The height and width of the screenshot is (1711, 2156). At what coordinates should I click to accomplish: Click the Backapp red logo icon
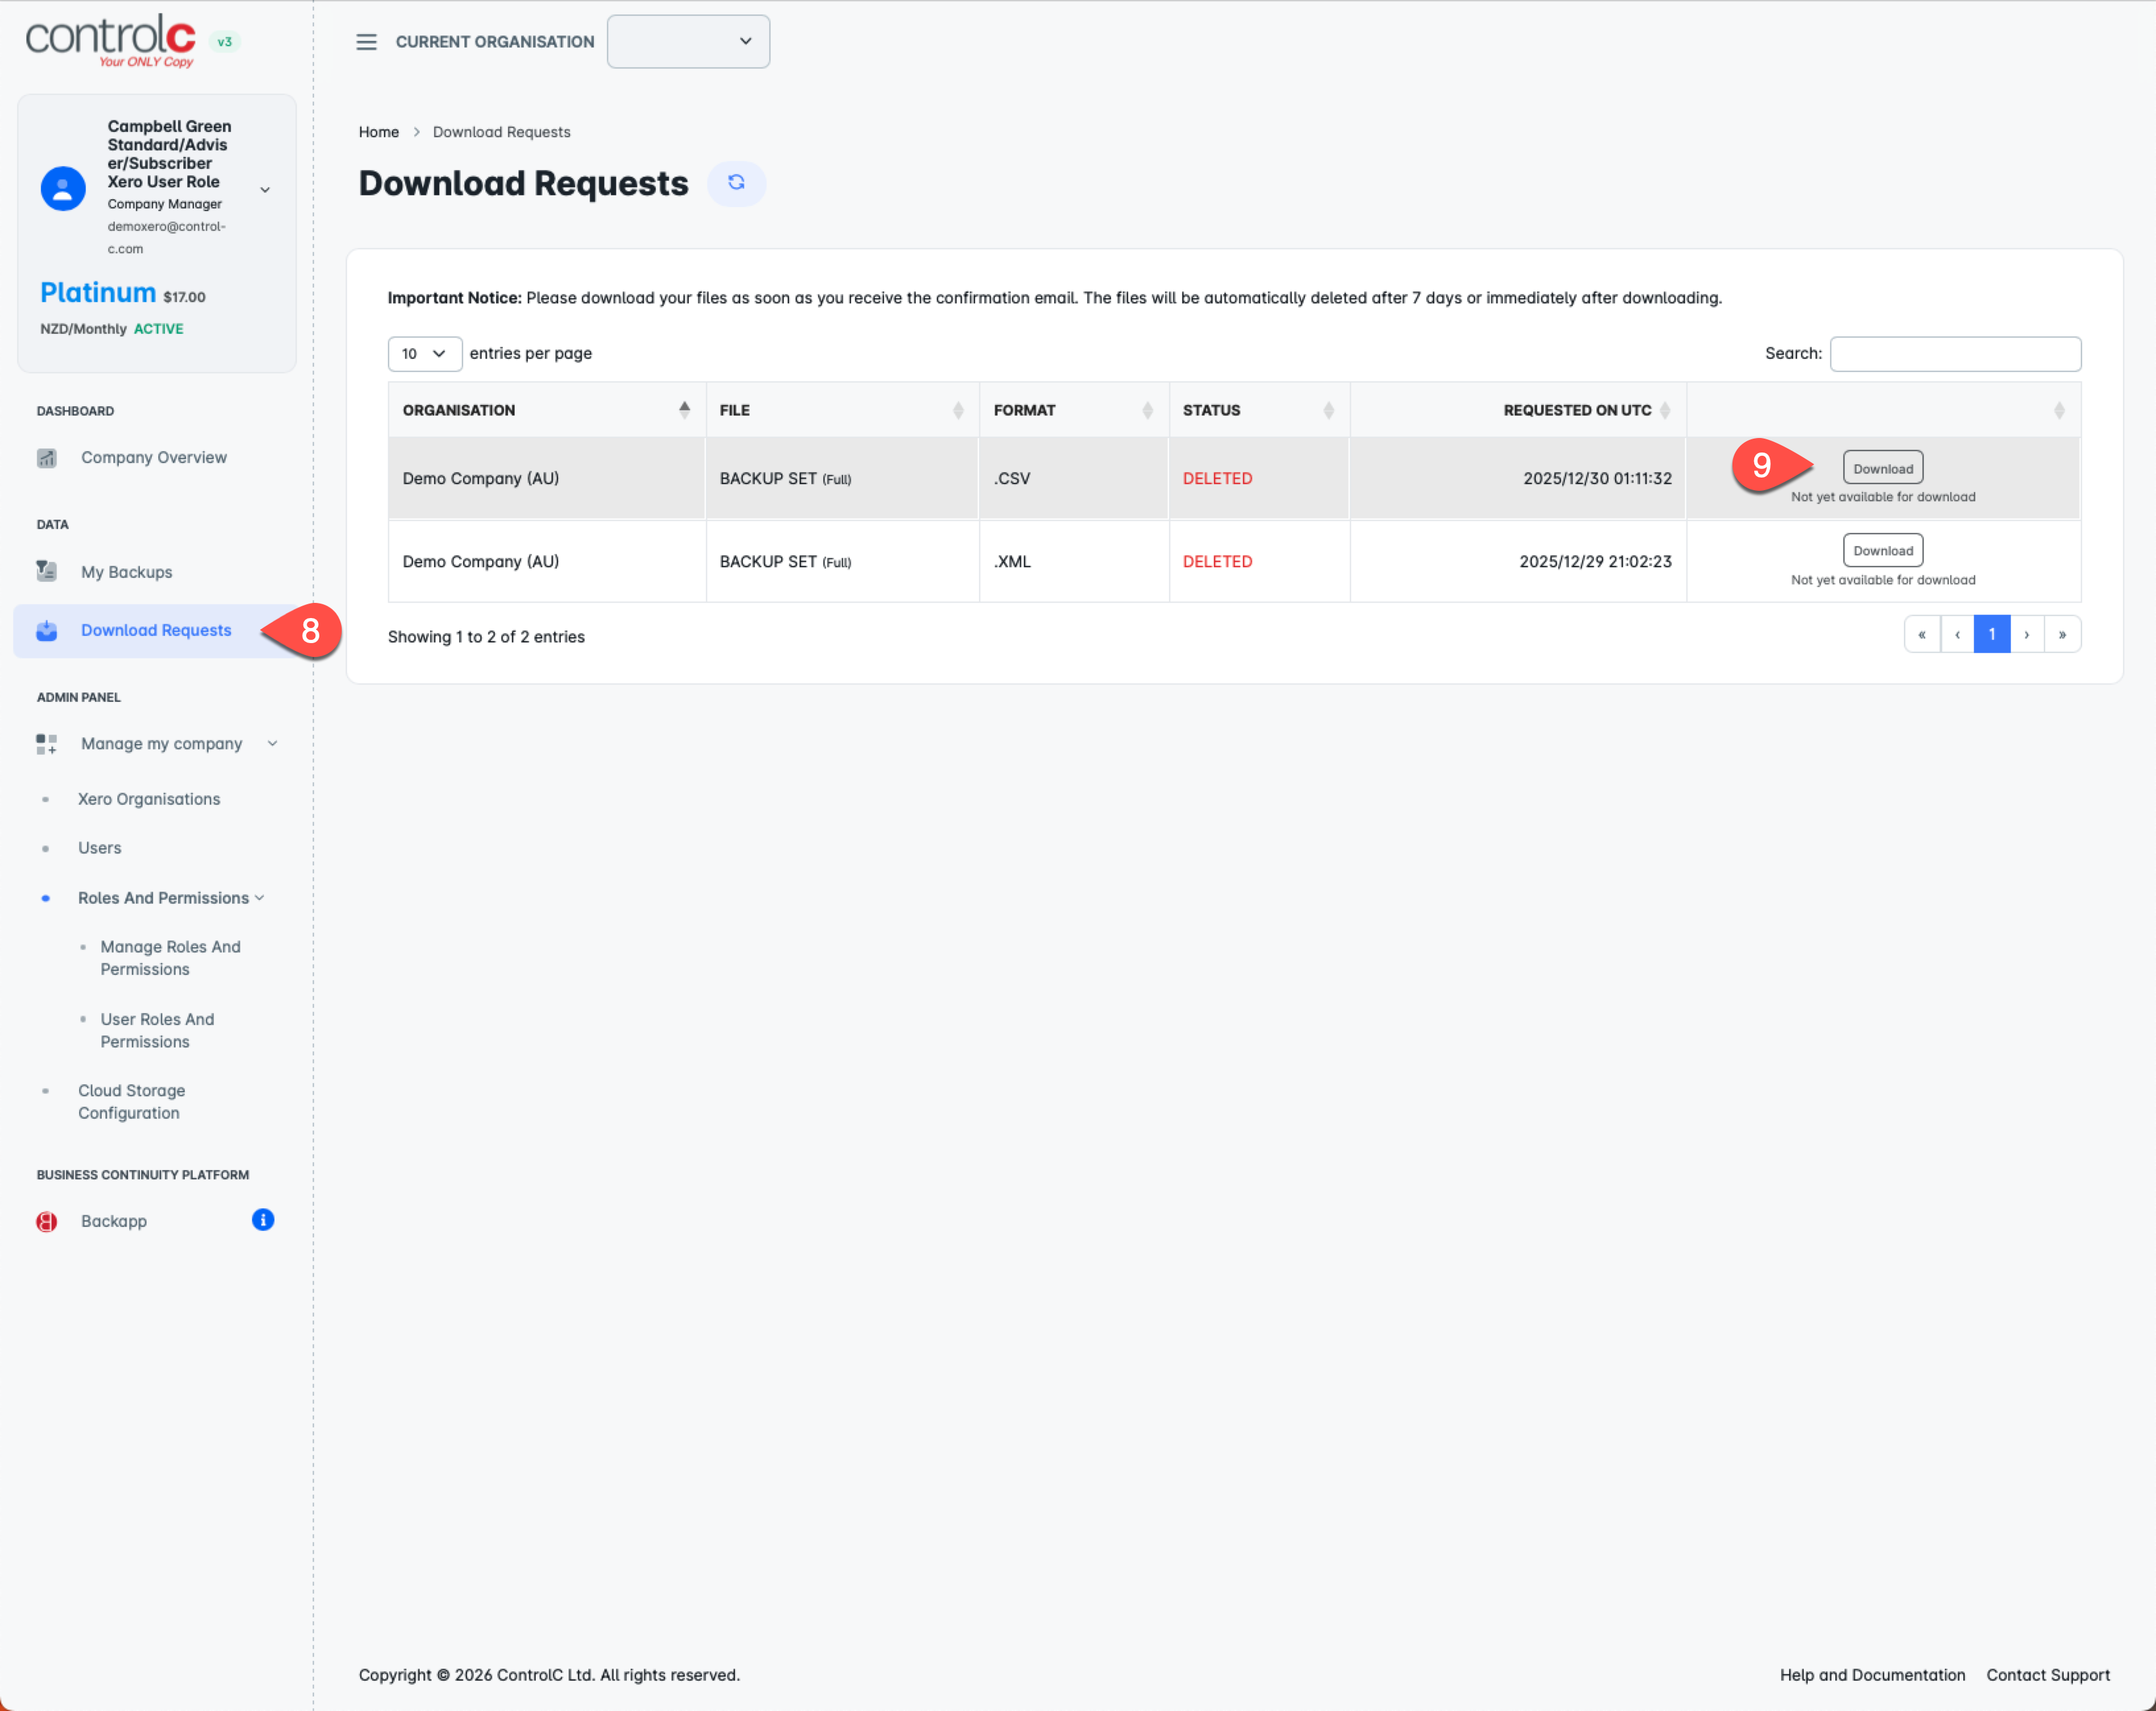pyautogui.click(x=47, y=1221)
